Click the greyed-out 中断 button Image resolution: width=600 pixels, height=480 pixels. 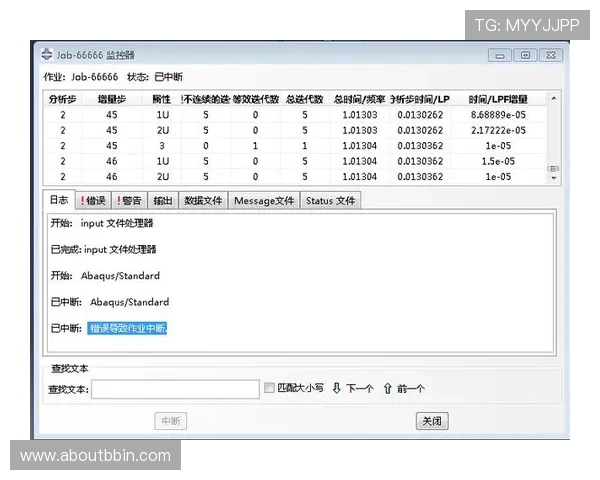click(171, 421)
